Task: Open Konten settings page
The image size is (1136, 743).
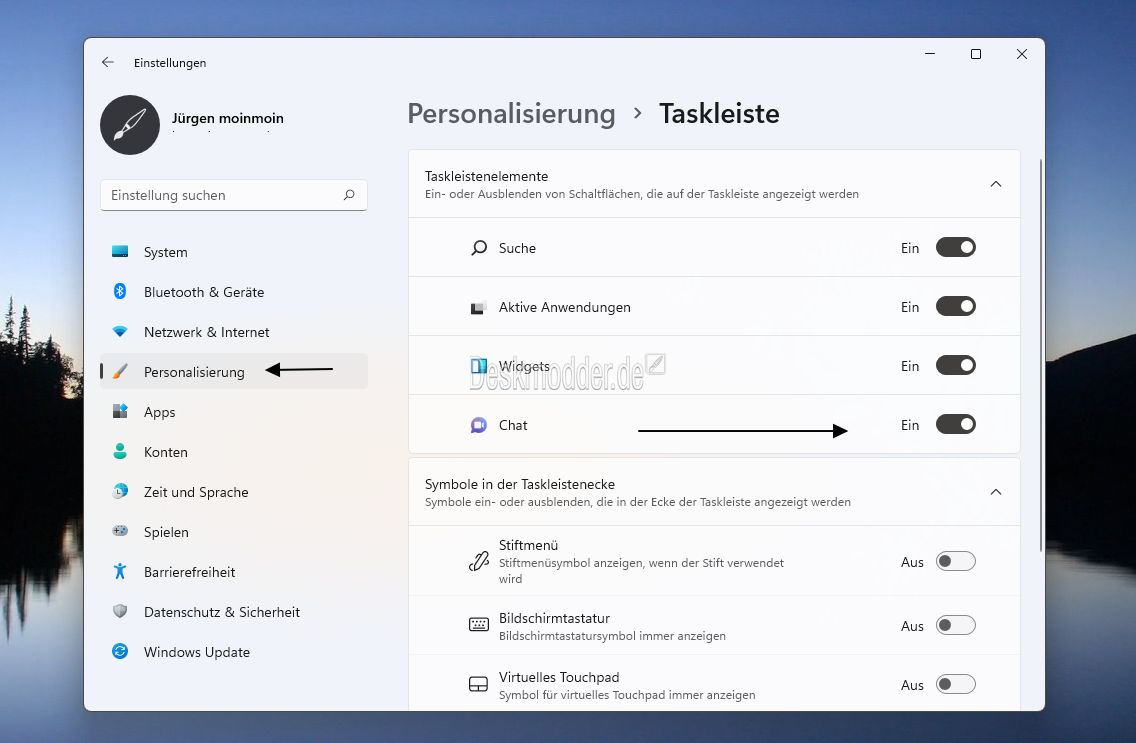Action: 233,451
